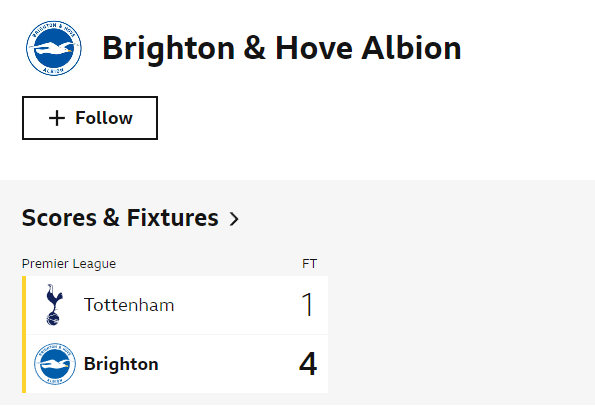The height and width of the screenshot is (411, 595).
Task: Select the Tottenham team name
Action: pyautogui.click(x=129, y=305)
